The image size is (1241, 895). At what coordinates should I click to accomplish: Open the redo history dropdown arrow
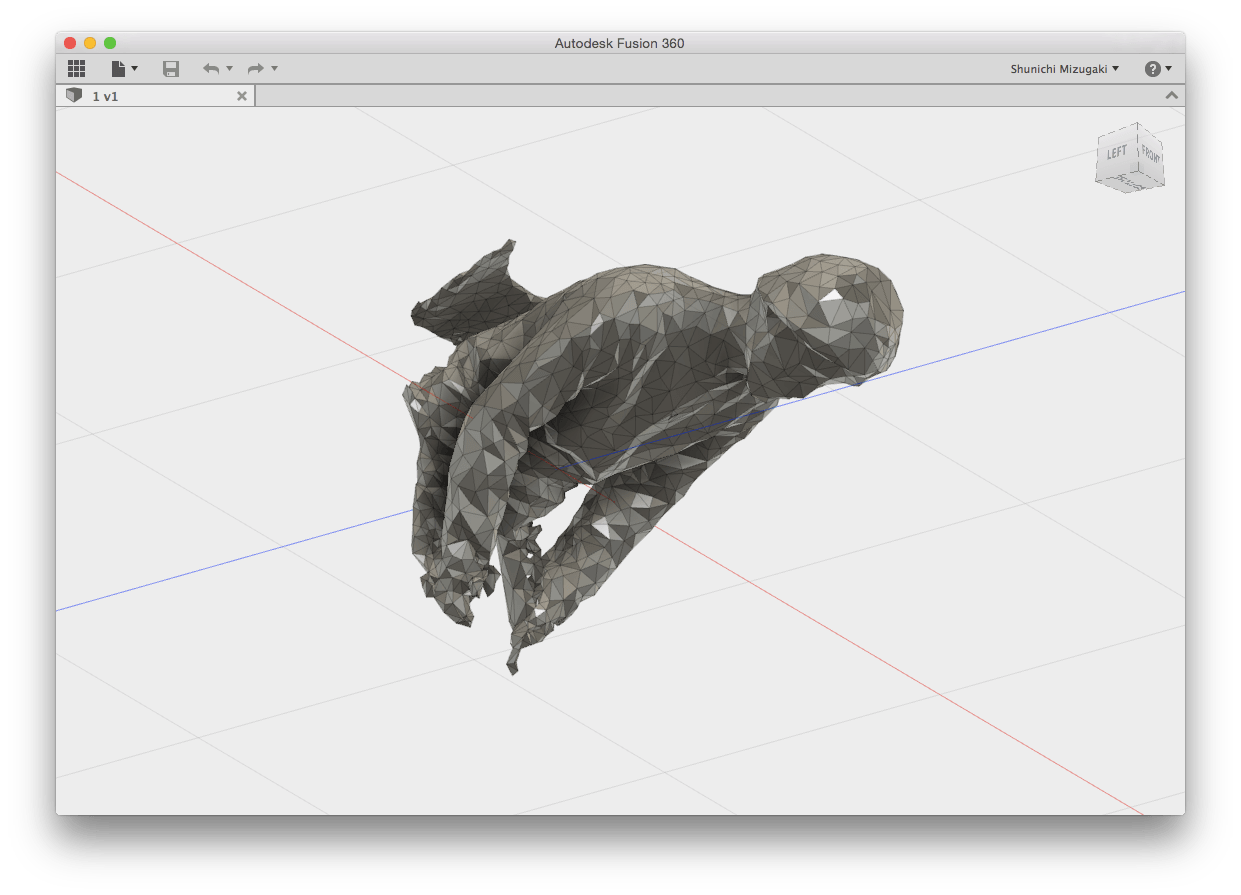pos(274,69)
